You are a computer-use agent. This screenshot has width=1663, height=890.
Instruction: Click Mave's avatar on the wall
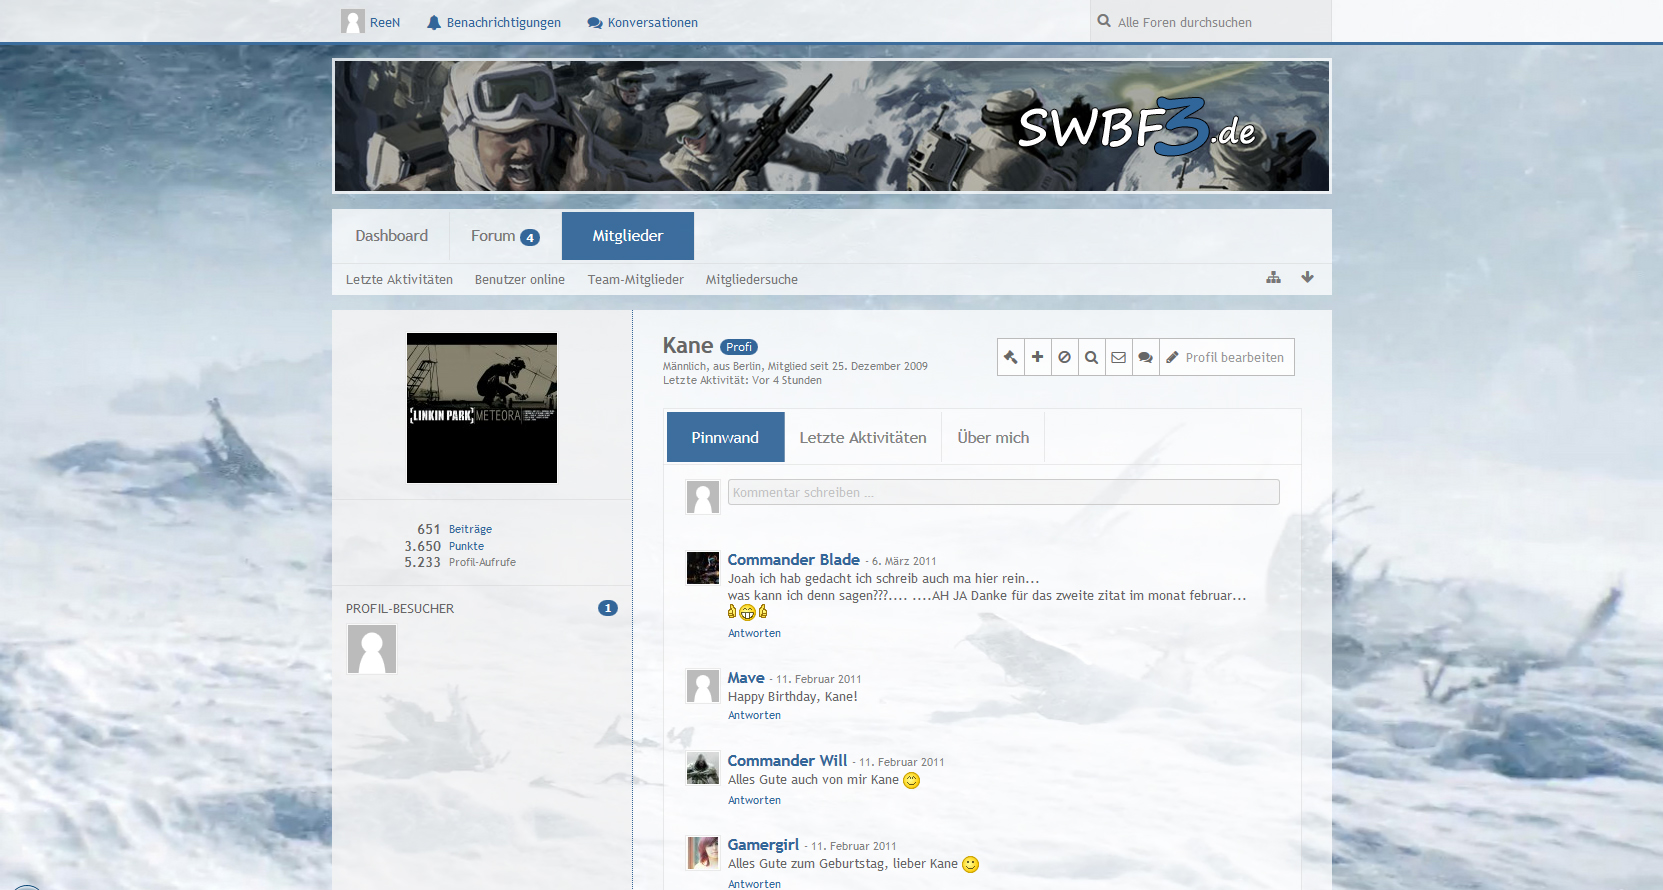click(x=703, y=686)
